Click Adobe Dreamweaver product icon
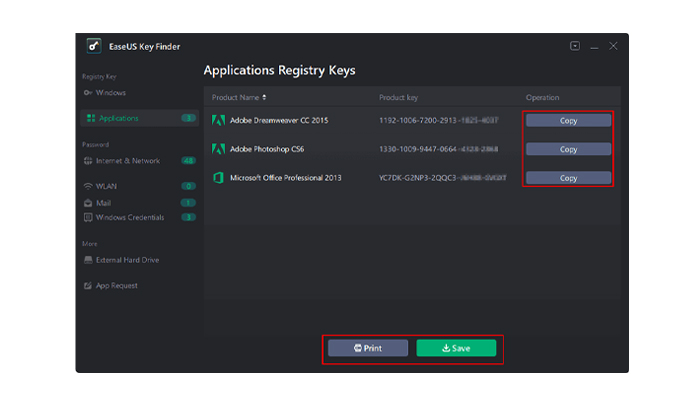 point(218,120)
